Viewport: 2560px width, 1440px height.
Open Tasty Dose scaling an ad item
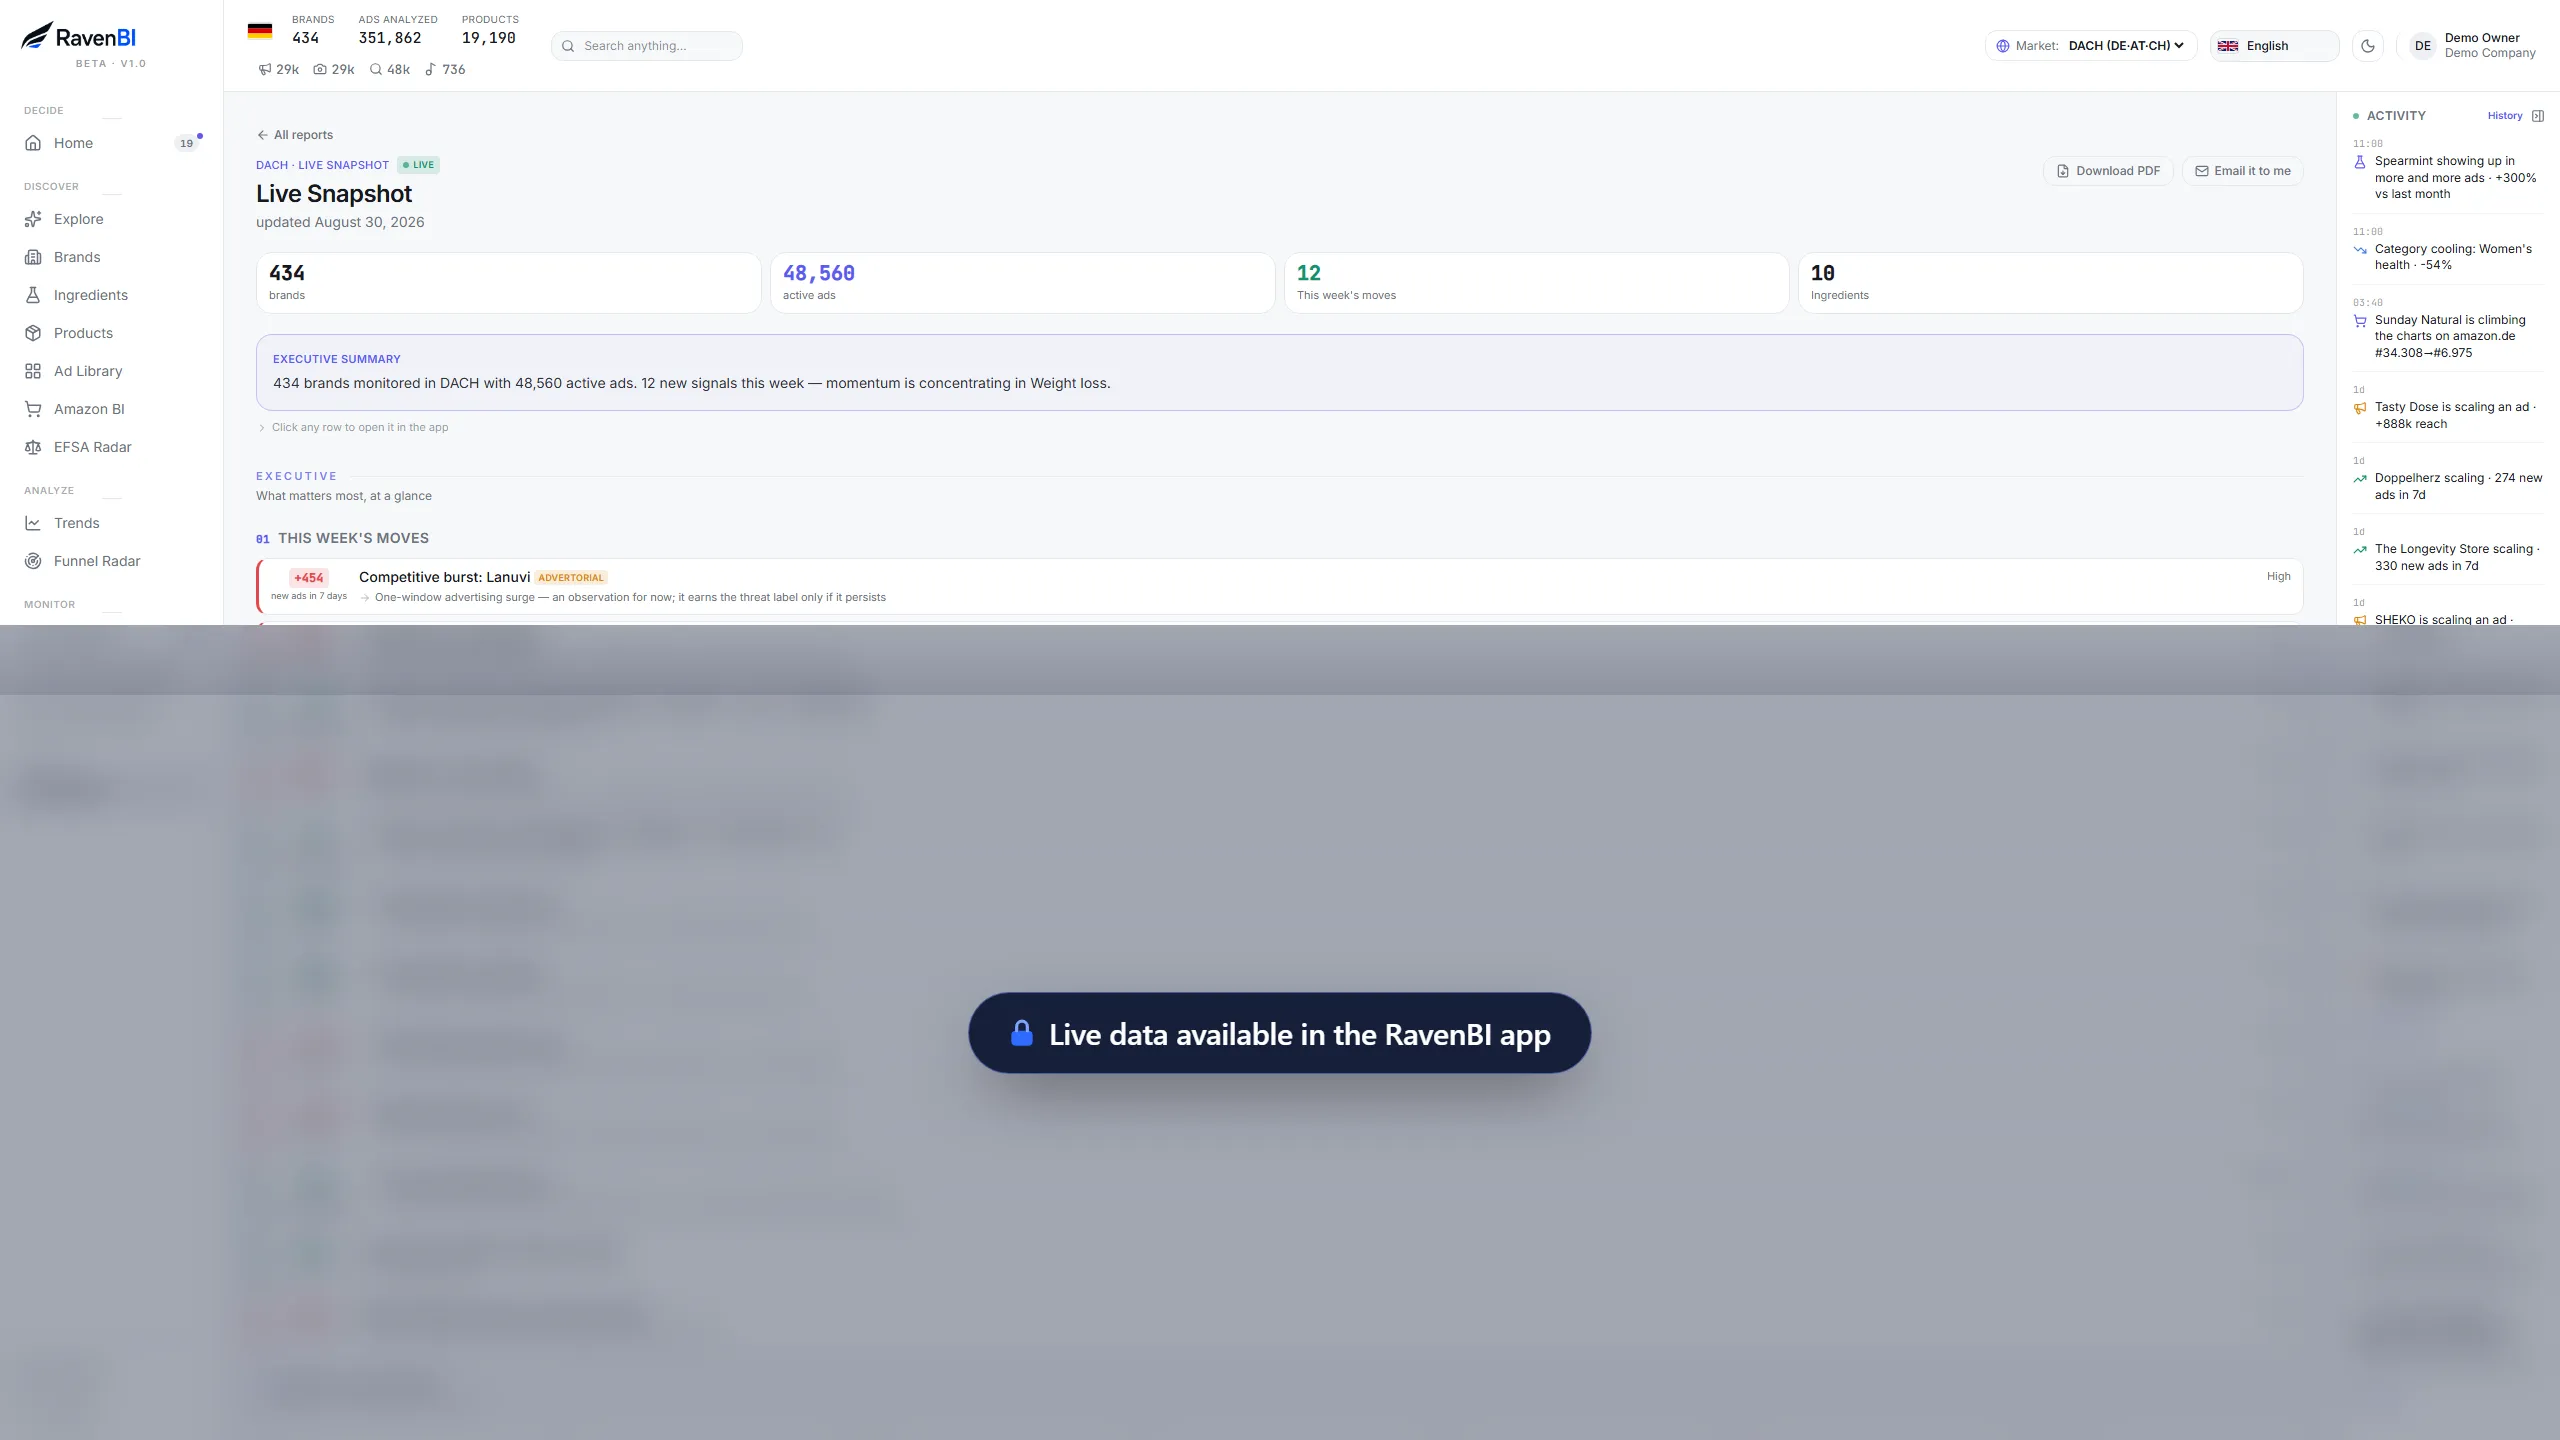click(x=2447, y=408)
